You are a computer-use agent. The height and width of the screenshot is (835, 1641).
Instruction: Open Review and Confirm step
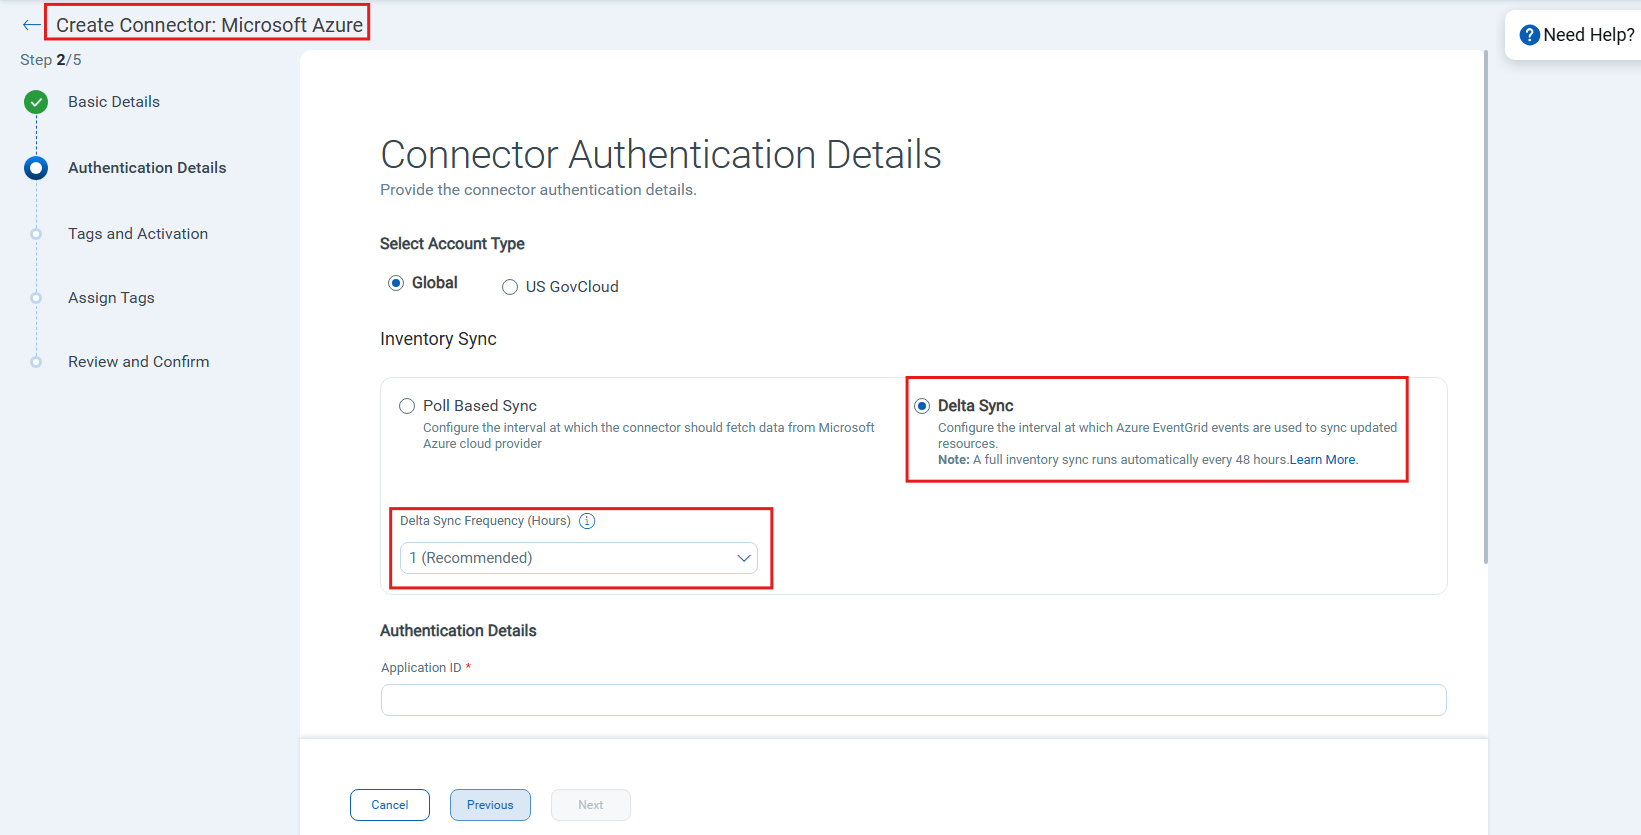pyautogui.click(x=139, y=362)
